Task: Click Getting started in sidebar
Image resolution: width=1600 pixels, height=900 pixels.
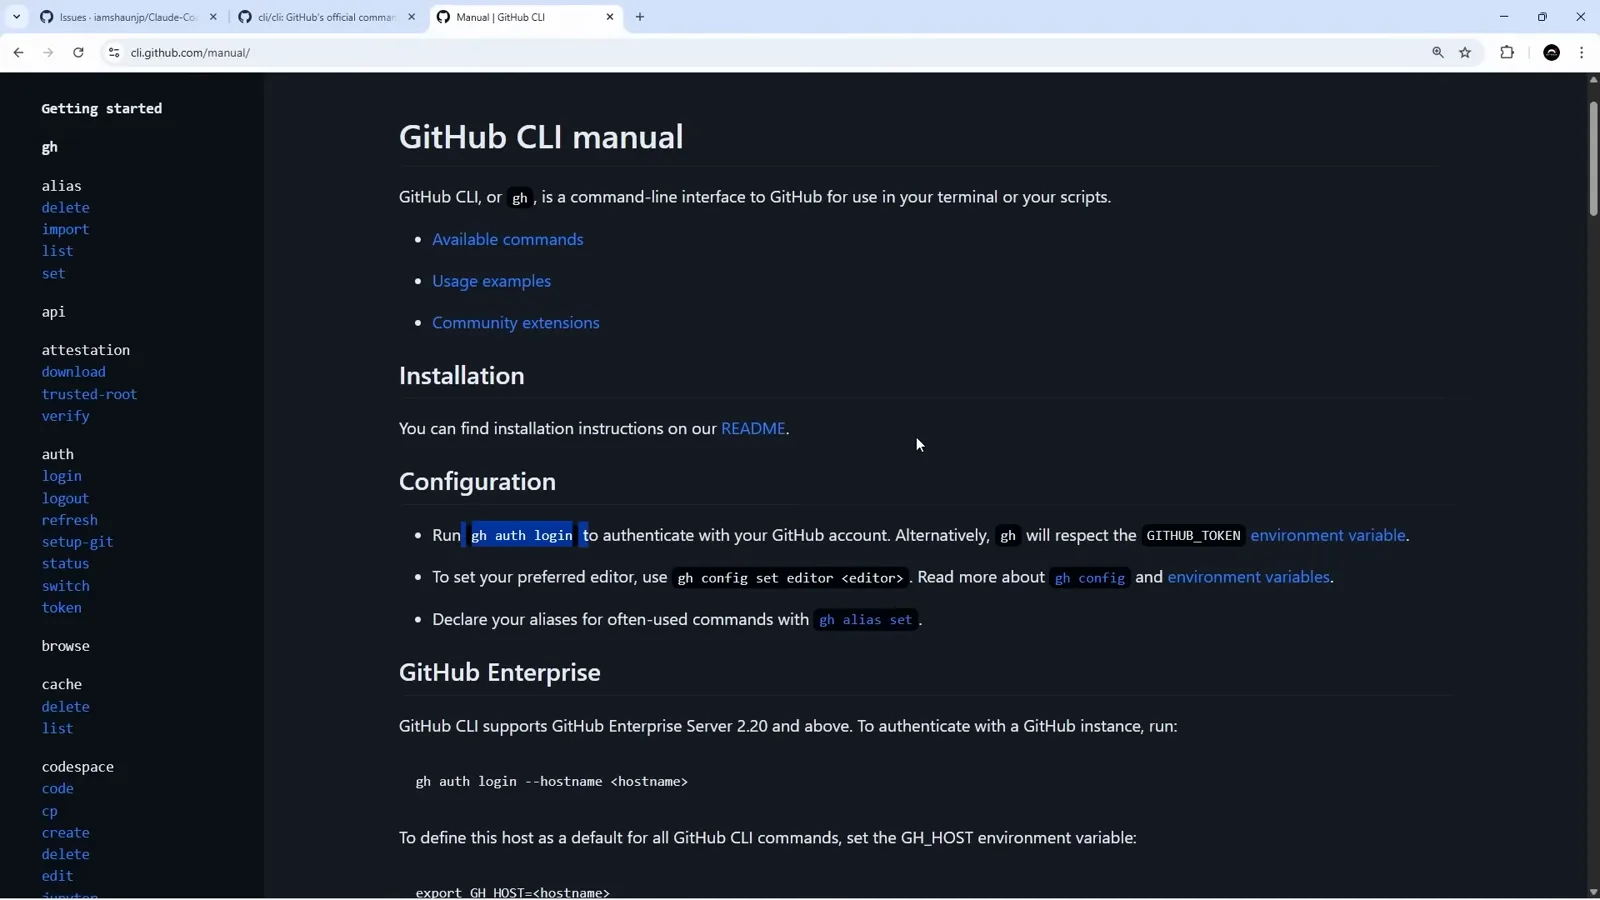Action: coord(101,108)
